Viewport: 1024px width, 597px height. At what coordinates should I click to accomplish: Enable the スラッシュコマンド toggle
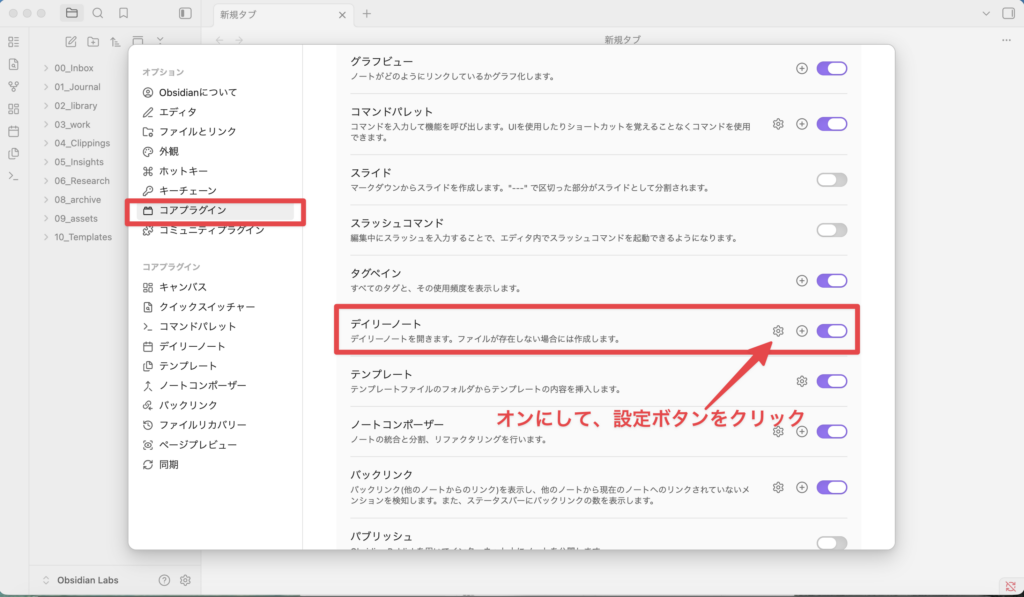[x=832, y=230]
